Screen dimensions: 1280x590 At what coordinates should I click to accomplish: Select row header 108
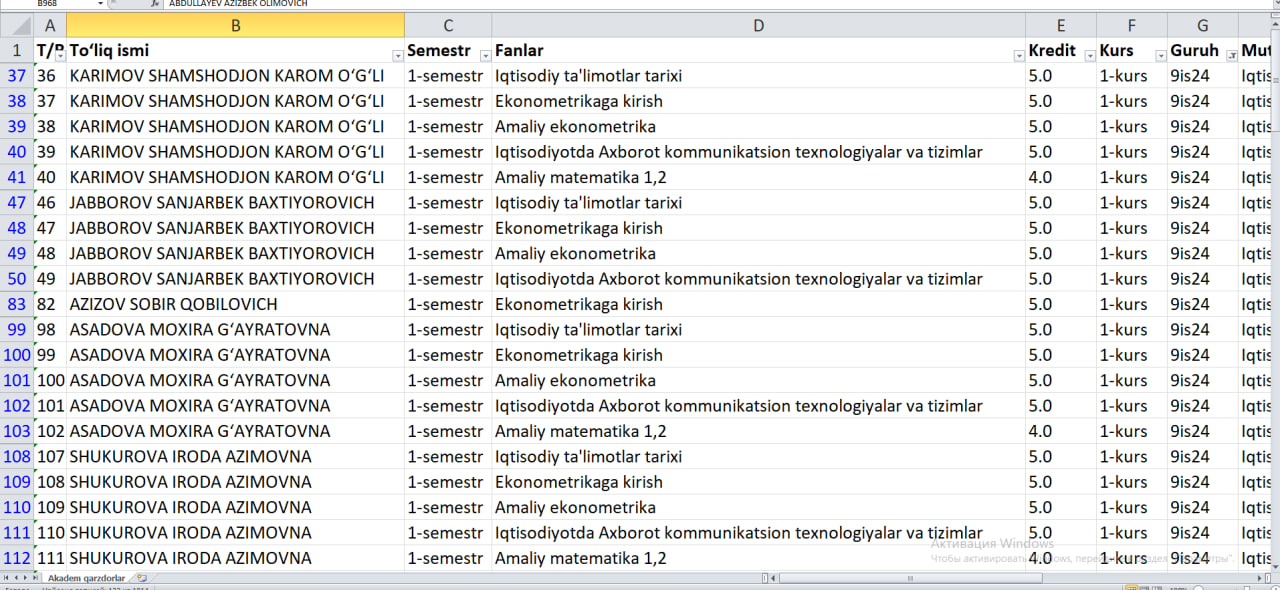(16, 457)
